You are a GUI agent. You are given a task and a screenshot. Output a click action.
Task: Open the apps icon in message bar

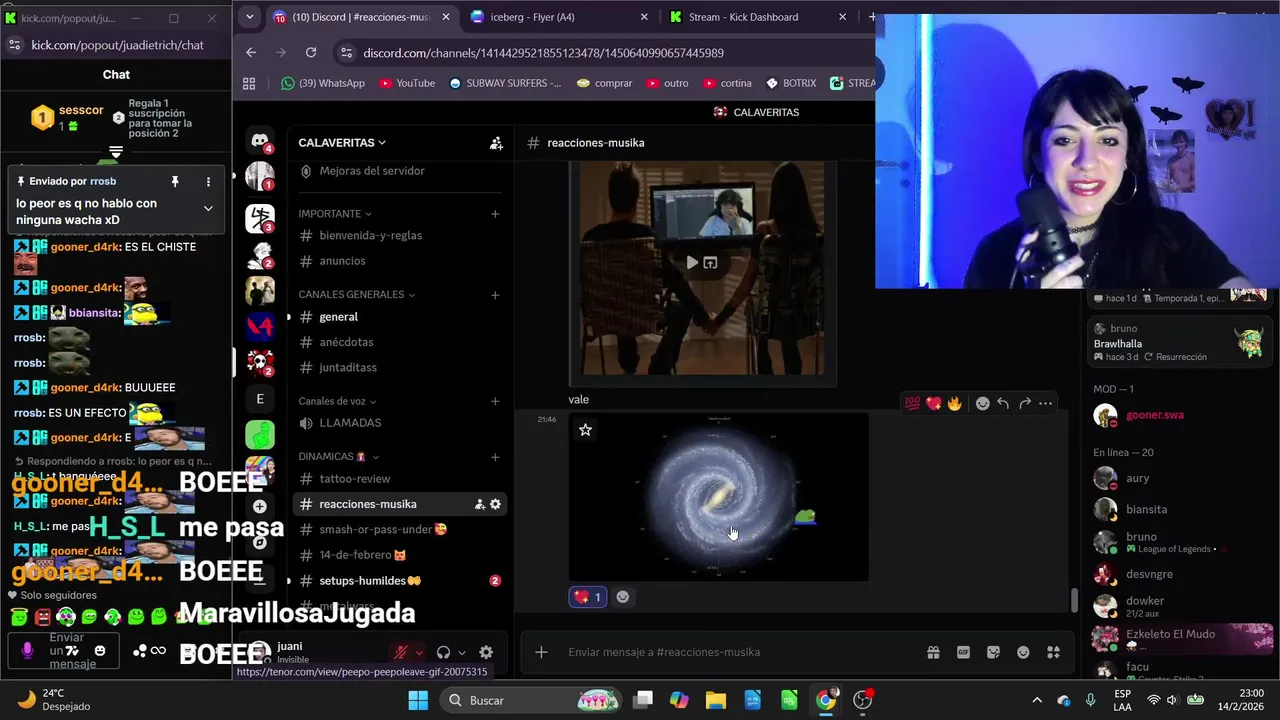[x=1053, y=652]
